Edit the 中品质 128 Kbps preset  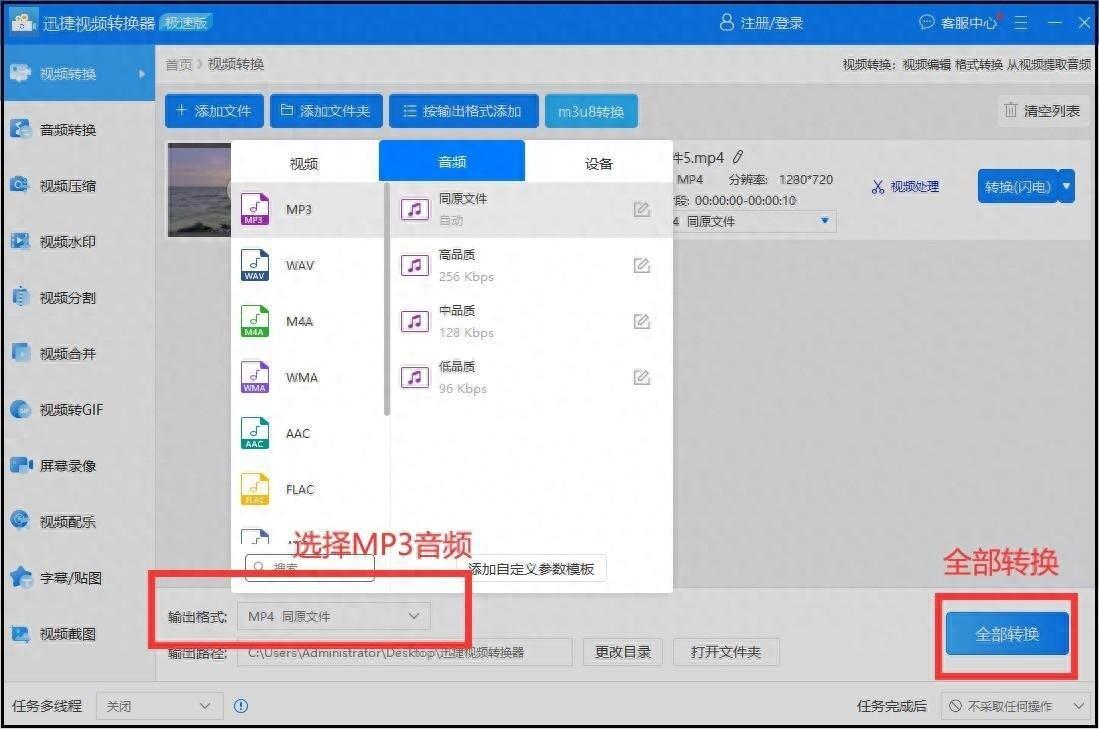(x=641, y=322)
